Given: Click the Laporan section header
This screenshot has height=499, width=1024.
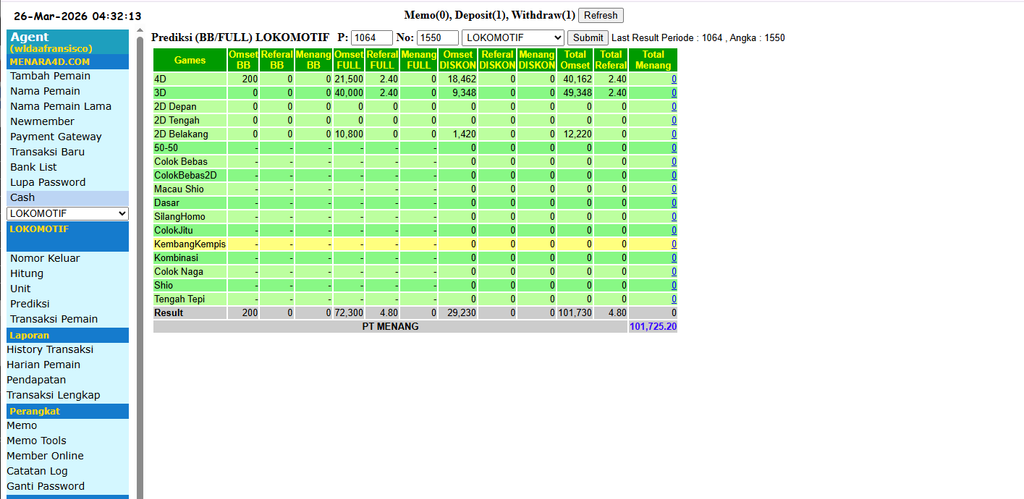Looking at the screenshot, I should pyautogui.click(x=68, y=335).
